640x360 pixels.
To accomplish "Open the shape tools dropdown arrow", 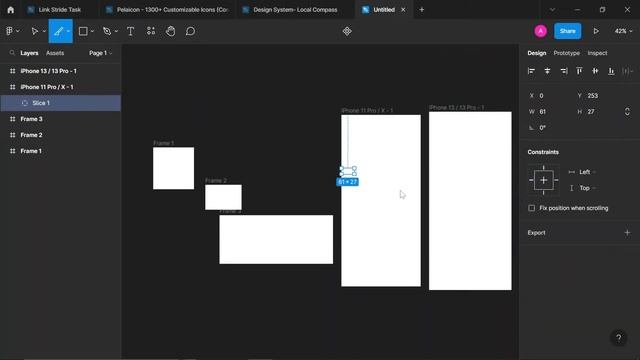I will 92,31.
